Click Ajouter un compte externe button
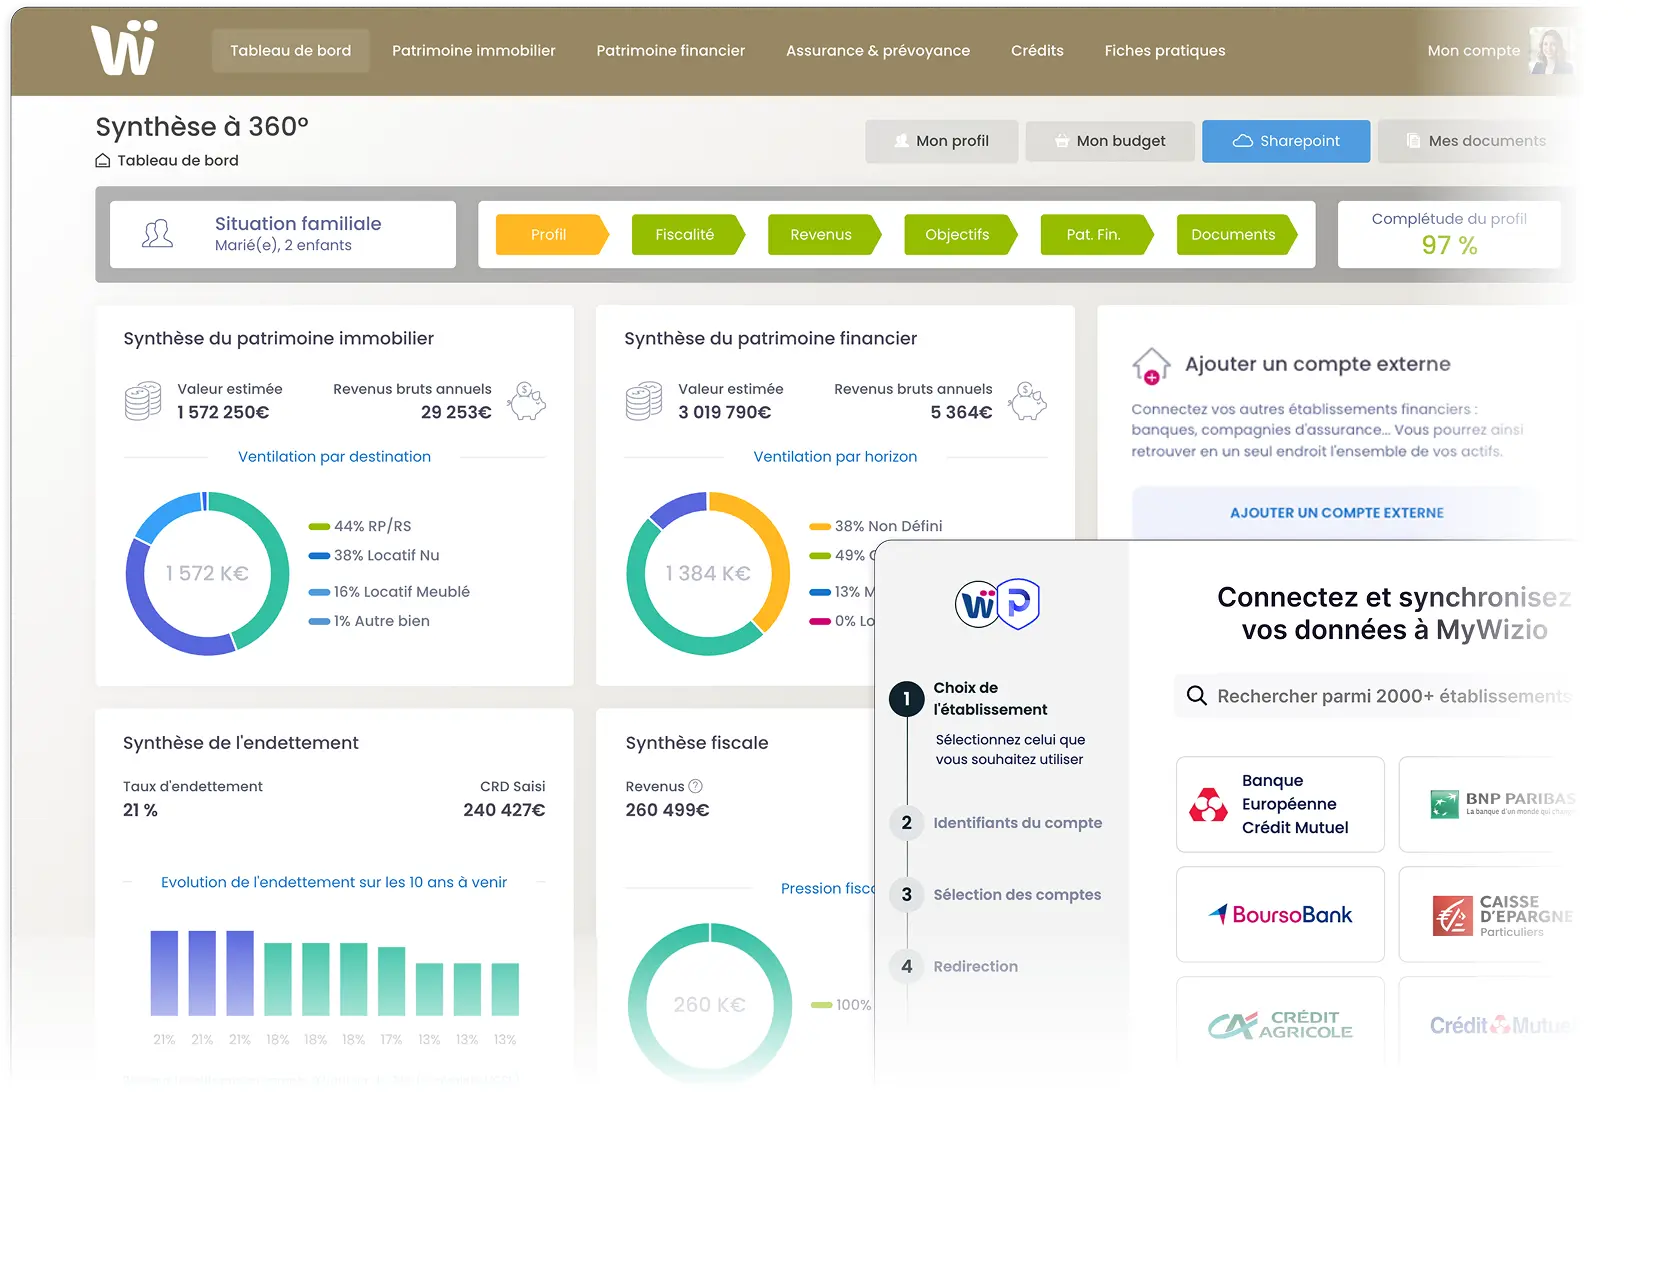This screenshot has width=1668, height=1277. click(x=1336, y=513)
